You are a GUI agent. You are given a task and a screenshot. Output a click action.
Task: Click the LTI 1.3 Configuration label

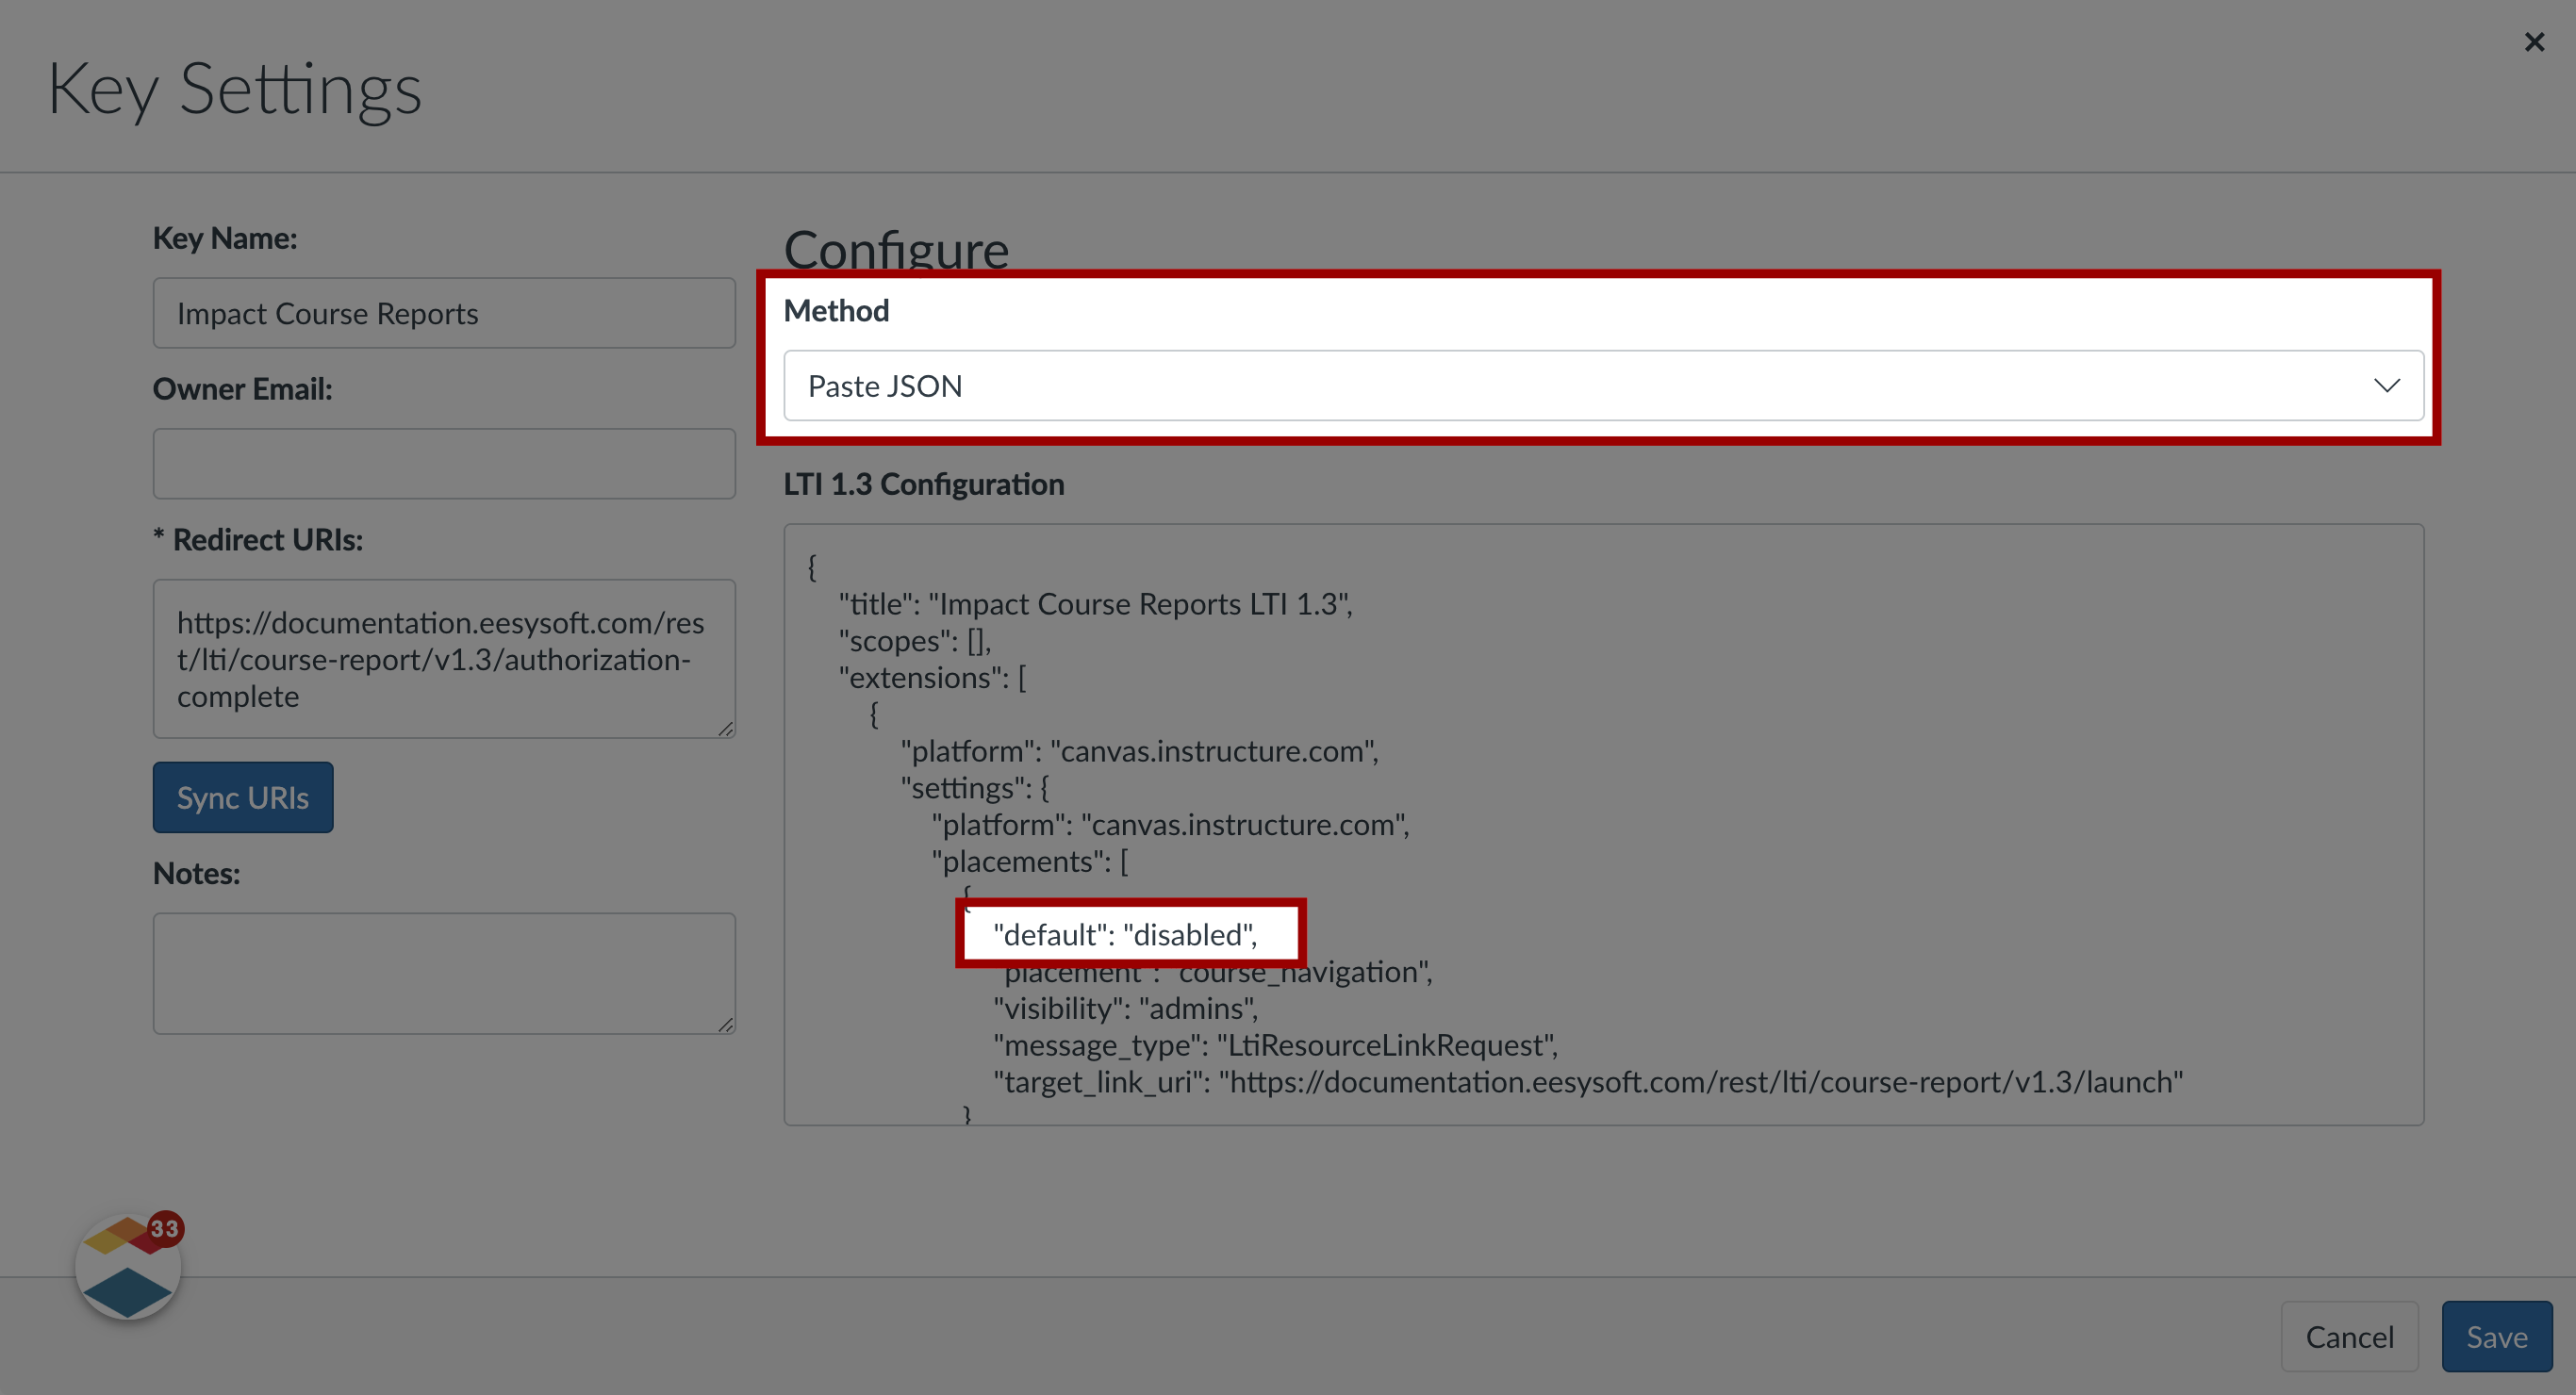(923, 484)
